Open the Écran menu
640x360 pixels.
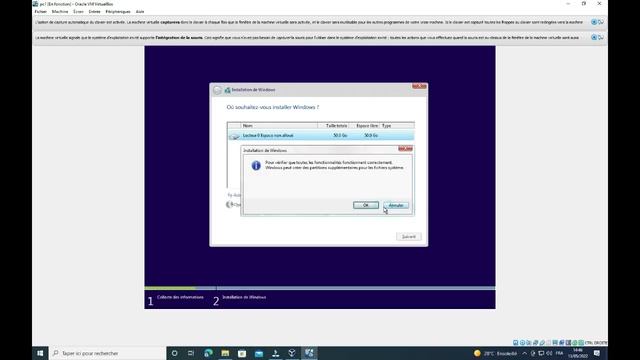click(x=78, y=11)
